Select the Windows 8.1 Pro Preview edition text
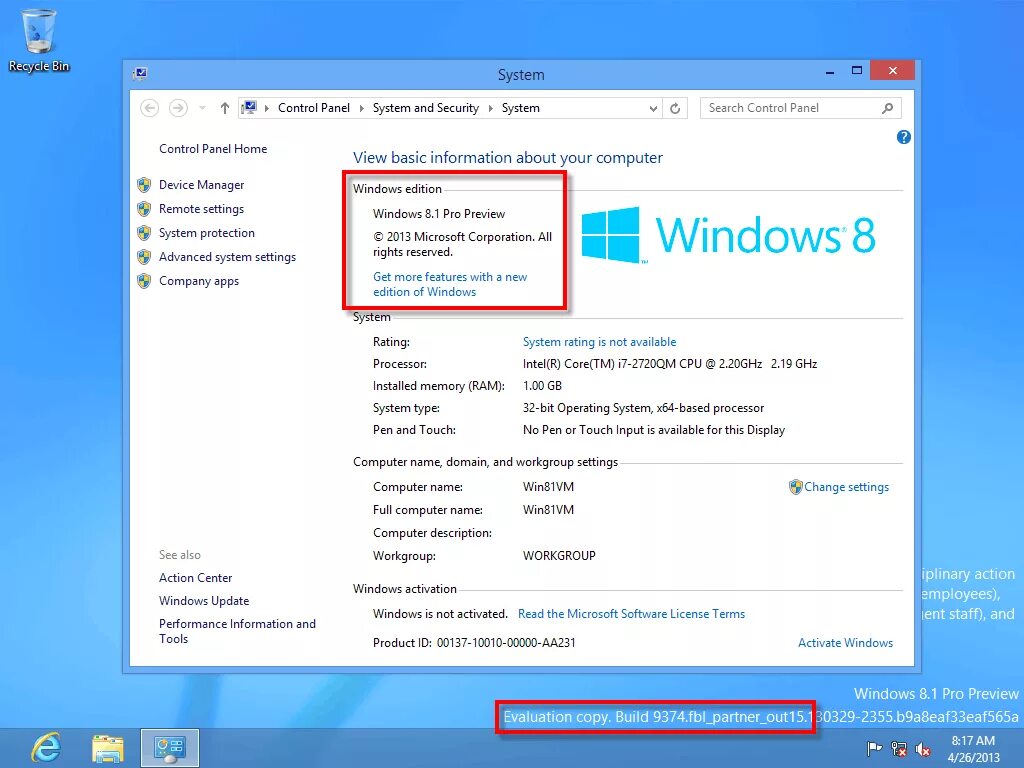 [x=439, y=214]
